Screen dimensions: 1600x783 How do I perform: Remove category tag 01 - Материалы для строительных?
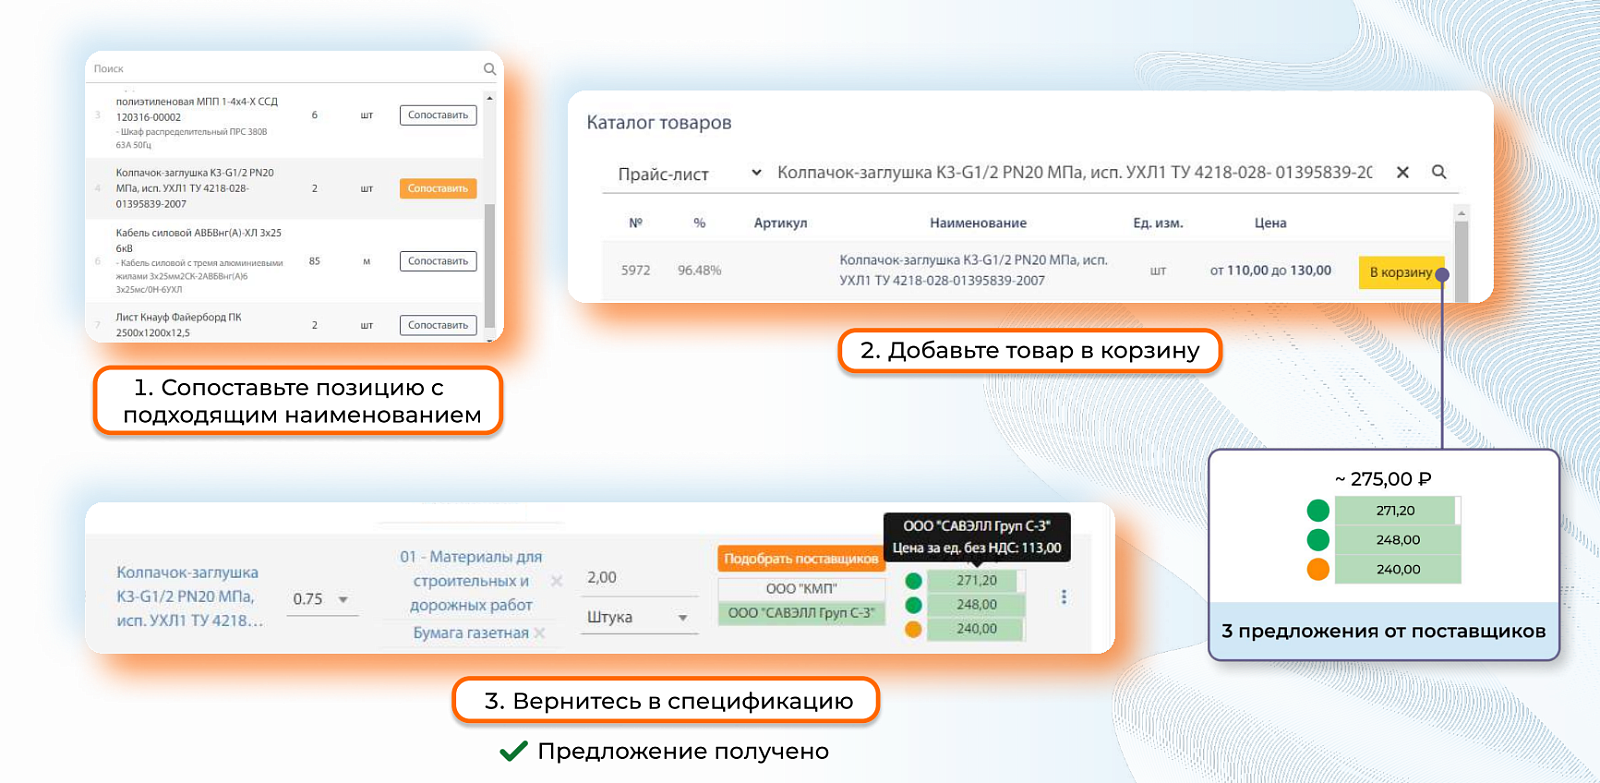[557, 581]
